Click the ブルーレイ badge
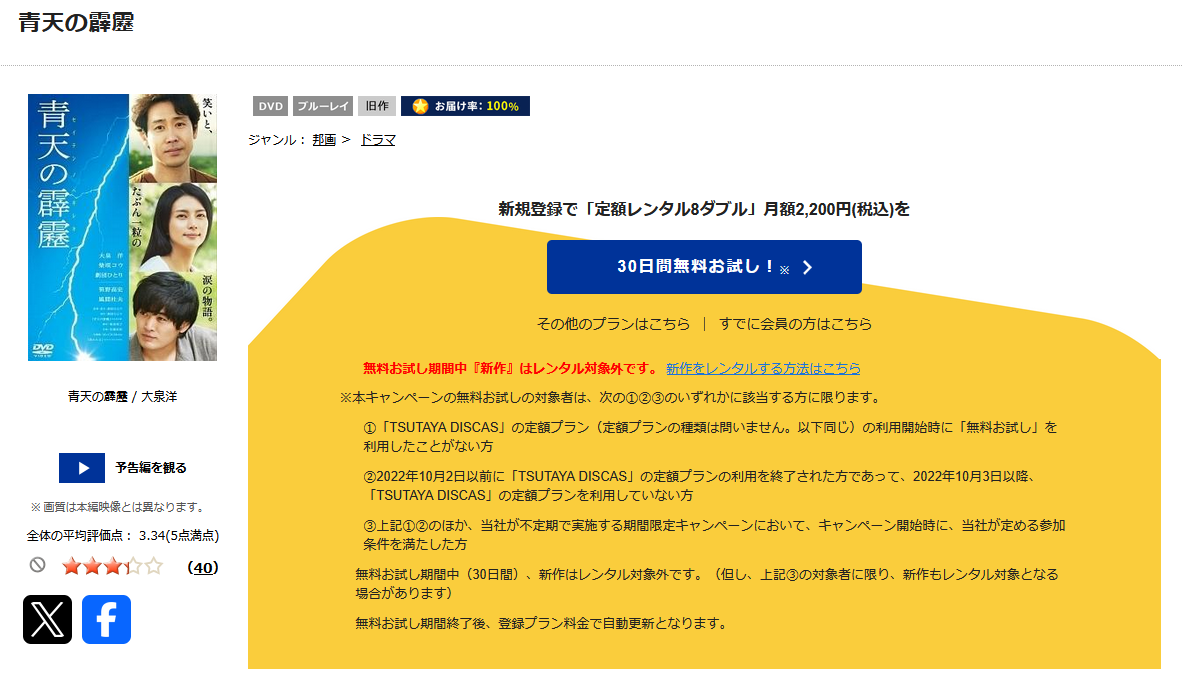 point(323,106)
